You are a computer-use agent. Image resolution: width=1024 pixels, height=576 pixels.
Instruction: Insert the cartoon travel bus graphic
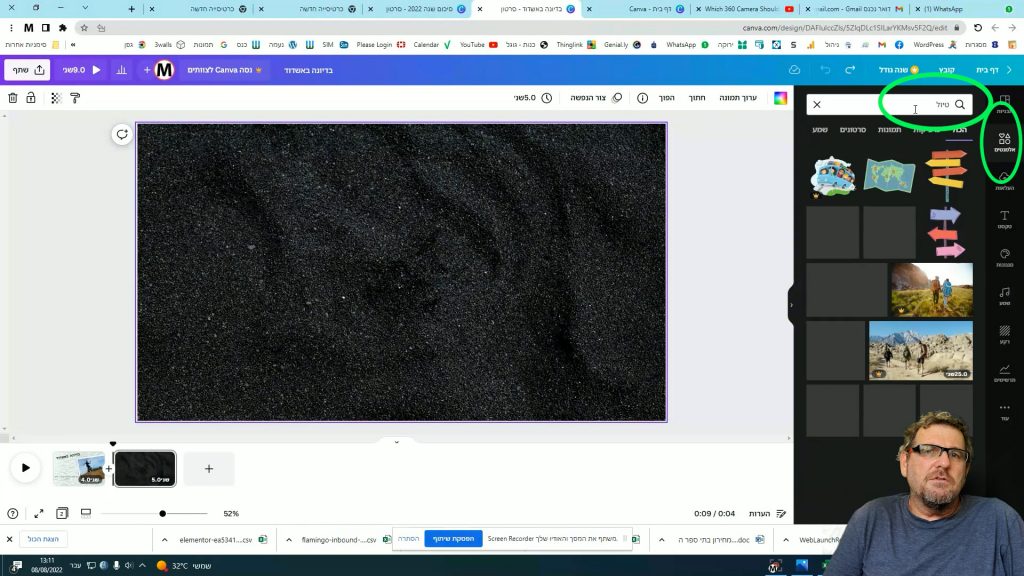[833, 176]
